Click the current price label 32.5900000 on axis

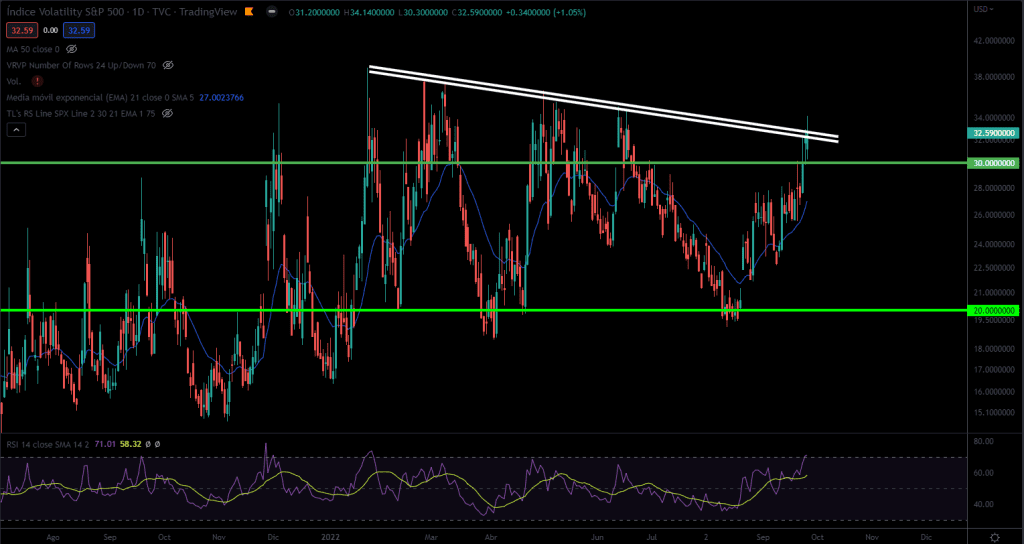point(993,133)
